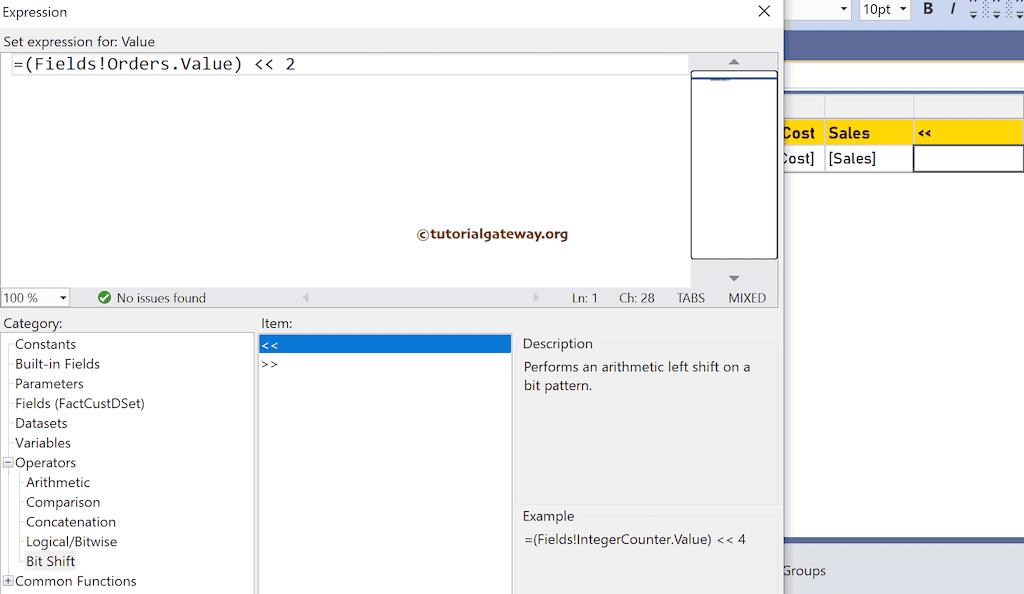Select Fields (FactCustDSet) category
Viewport: 1024px width, 594px height.
tap(80, 403)
